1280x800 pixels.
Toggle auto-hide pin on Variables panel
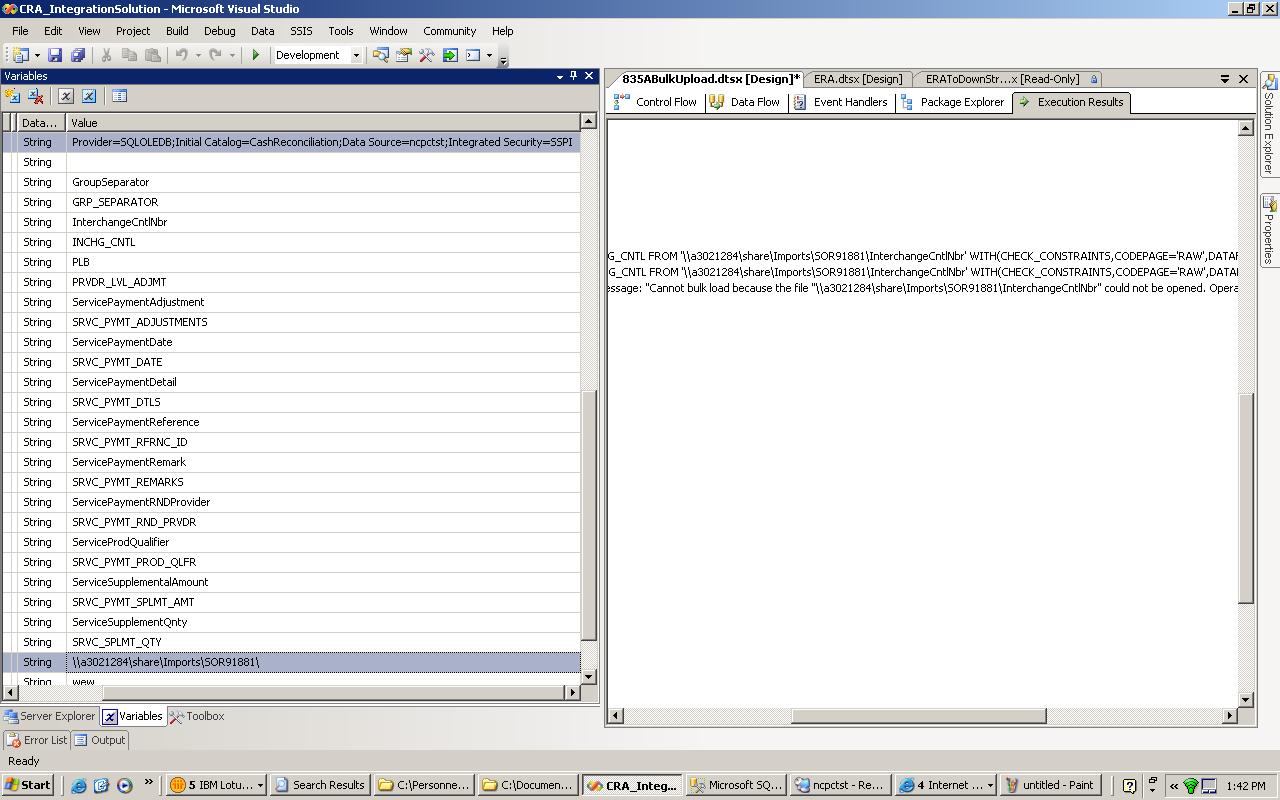573,76
